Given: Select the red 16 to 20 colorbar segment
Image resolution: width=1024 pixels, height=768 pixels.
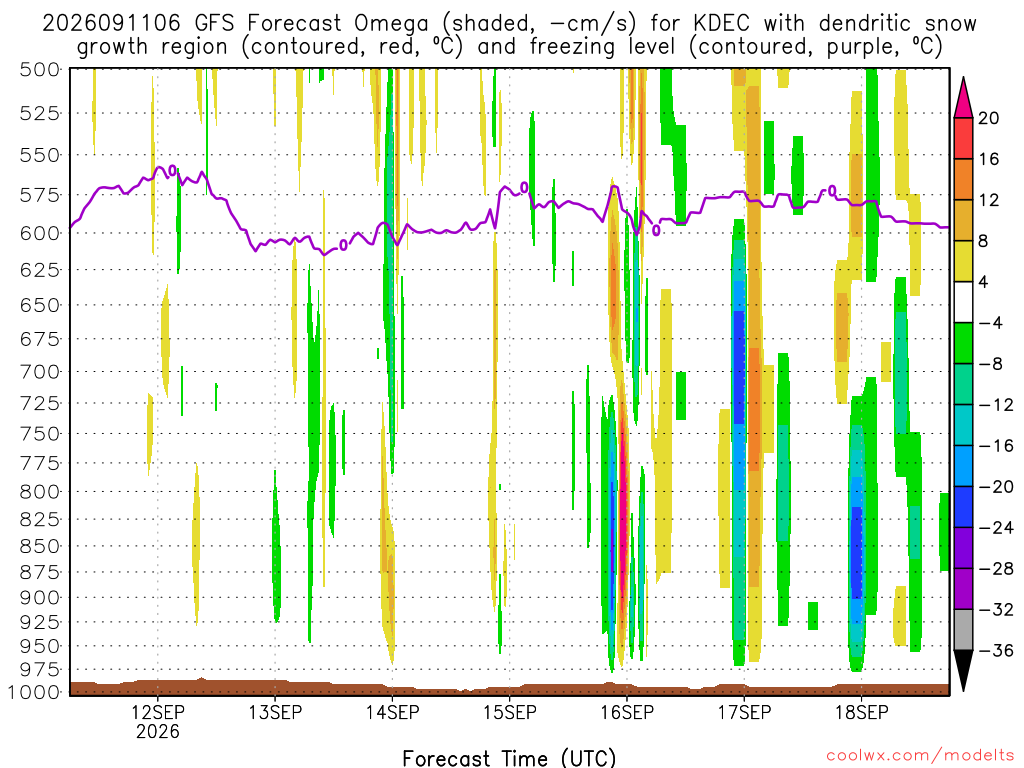Looking at the screenshot, I should point(963,138).
